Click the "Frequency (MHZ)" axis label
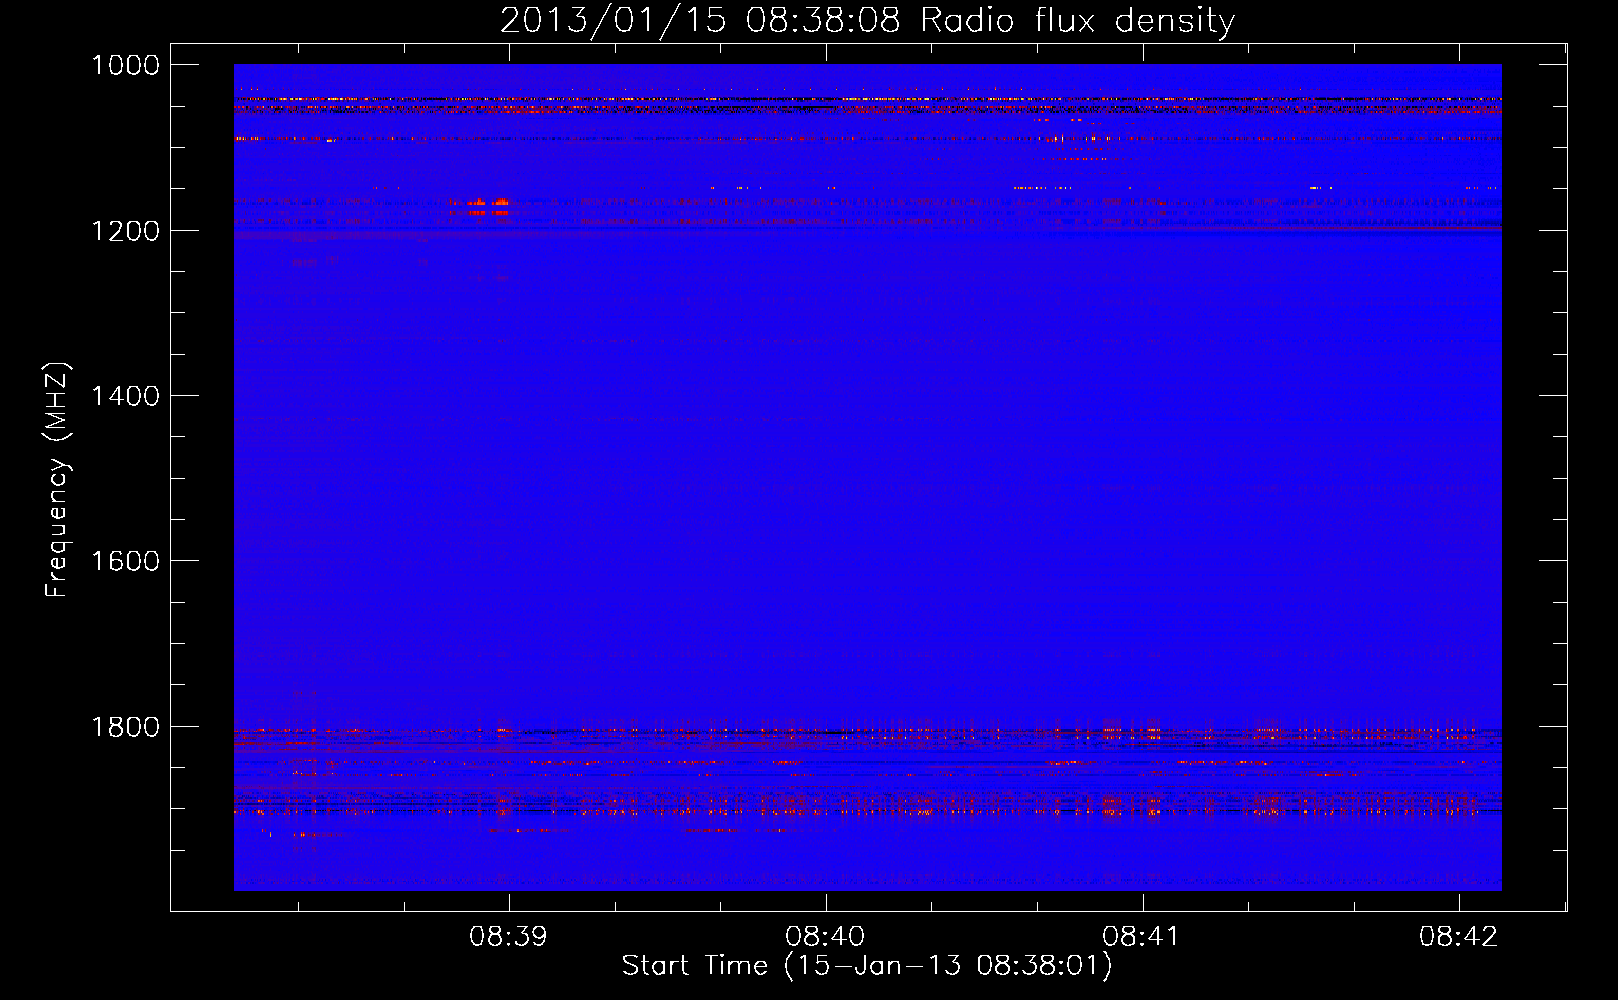Image resolution: width=1618 pixels, height=1000 pixels. click(57, 480)
